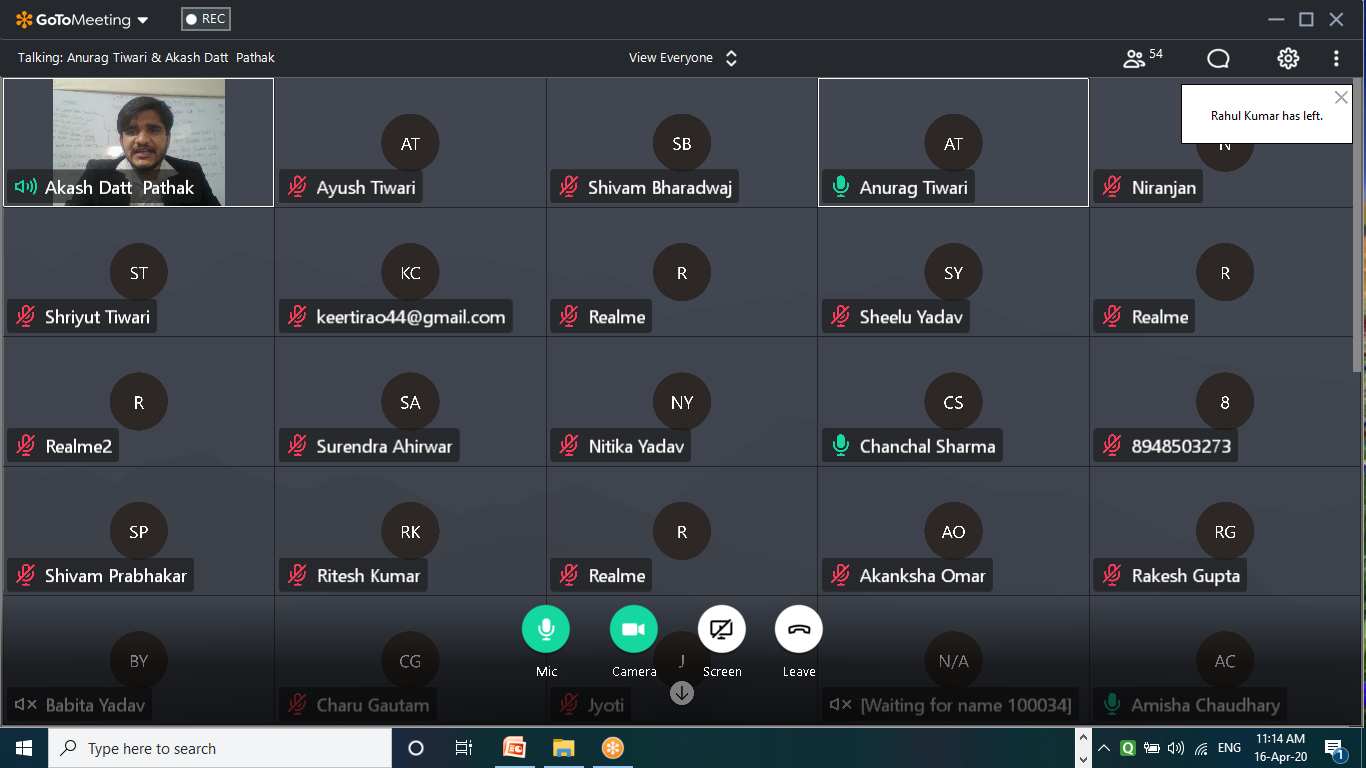Click the Screen share icon
The width and height of the screenshot is (1366, 768).
721,630
